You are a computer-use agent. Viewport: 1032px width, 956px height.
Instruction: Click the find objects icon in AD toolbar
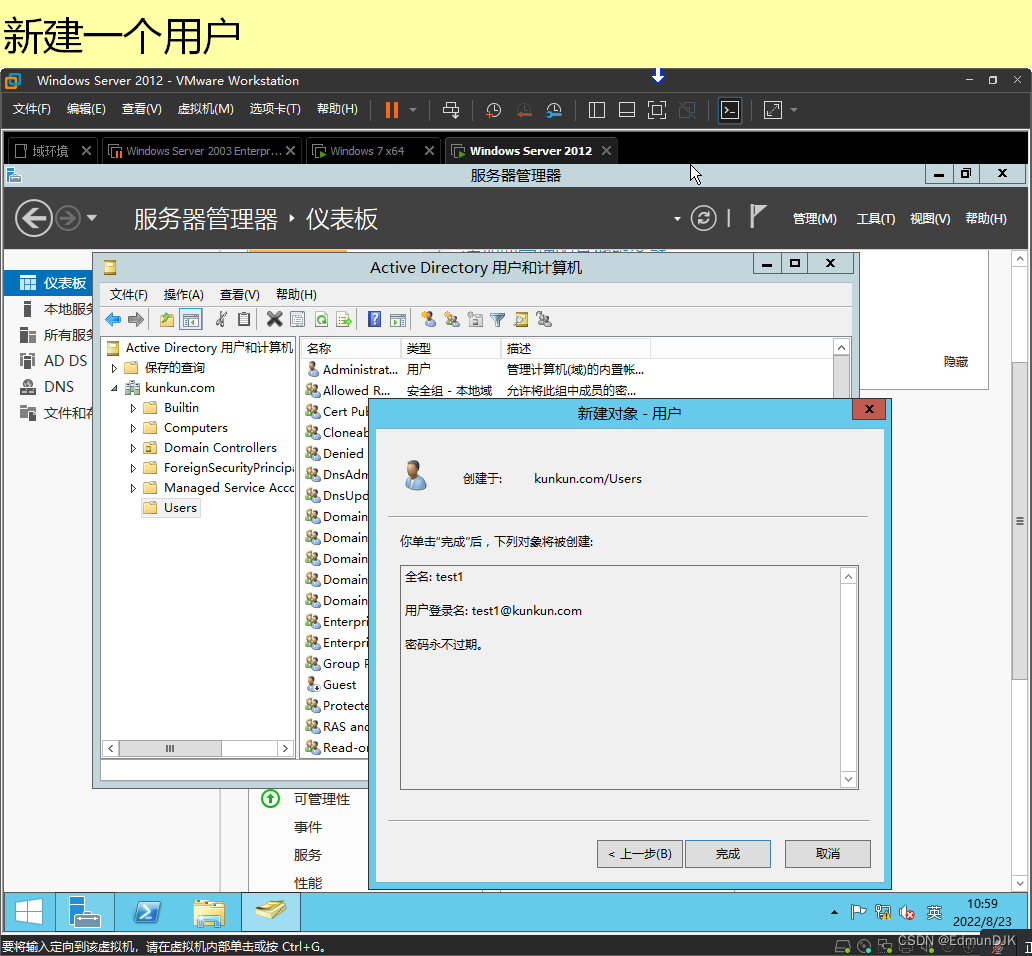tap(521, 320)
